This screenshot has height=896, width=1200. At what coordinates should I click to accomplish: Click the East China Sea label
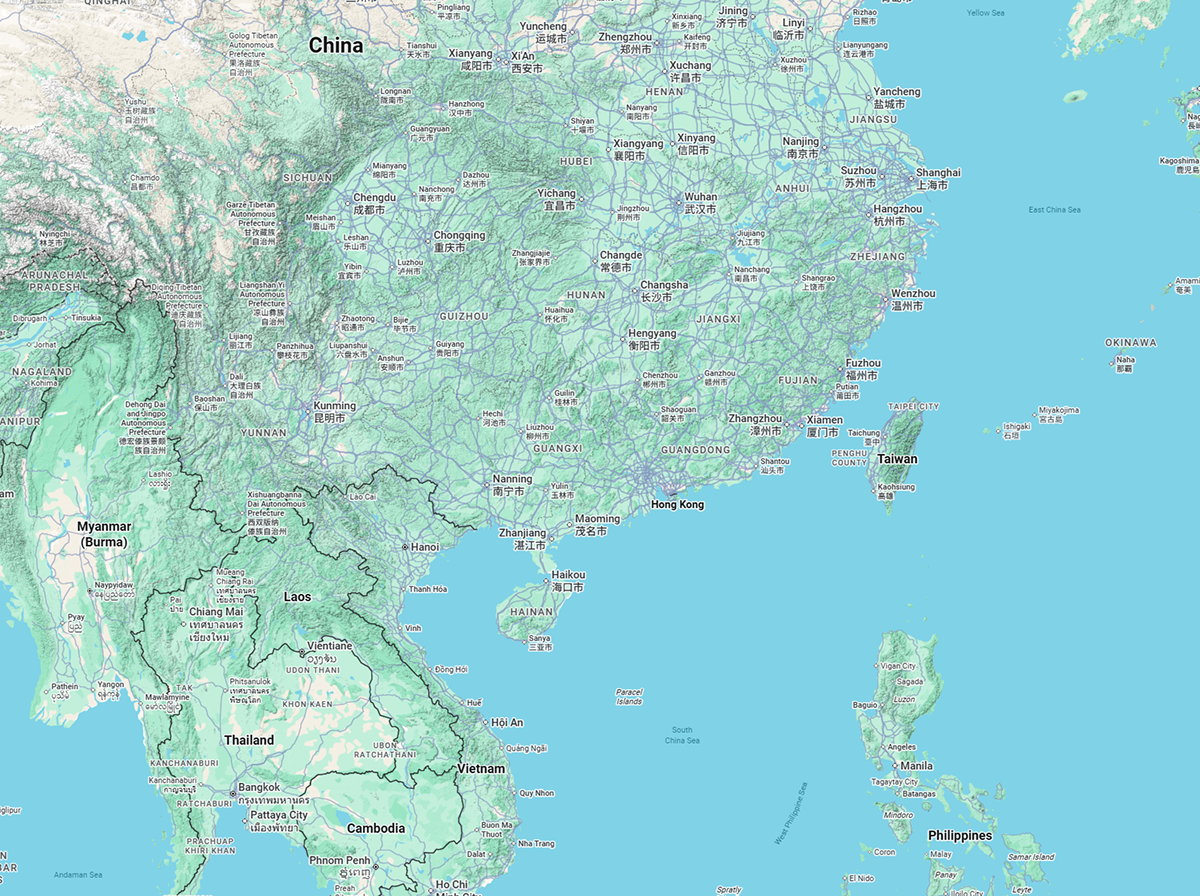pyautogui.click(x=1055, y=210)
